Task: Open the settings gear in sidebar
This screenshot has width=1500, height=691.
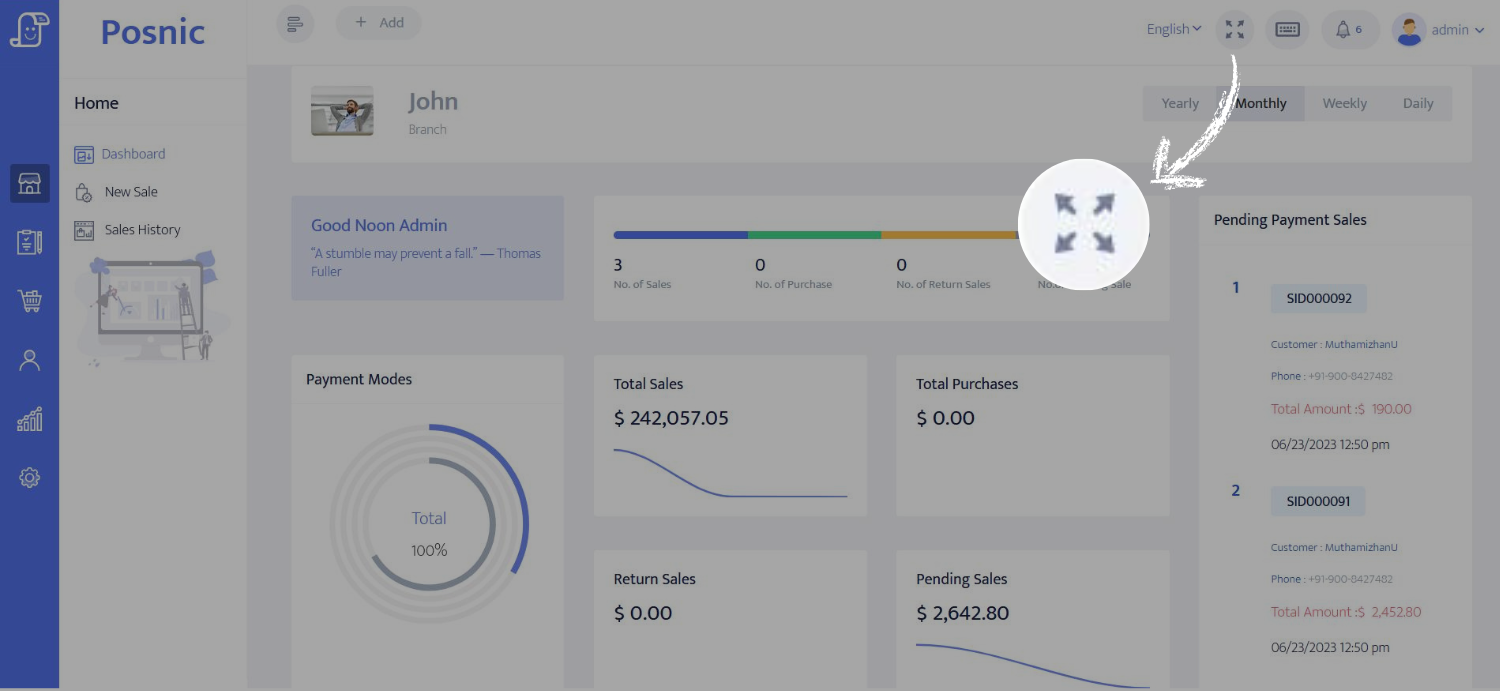Action: point(29,478)
